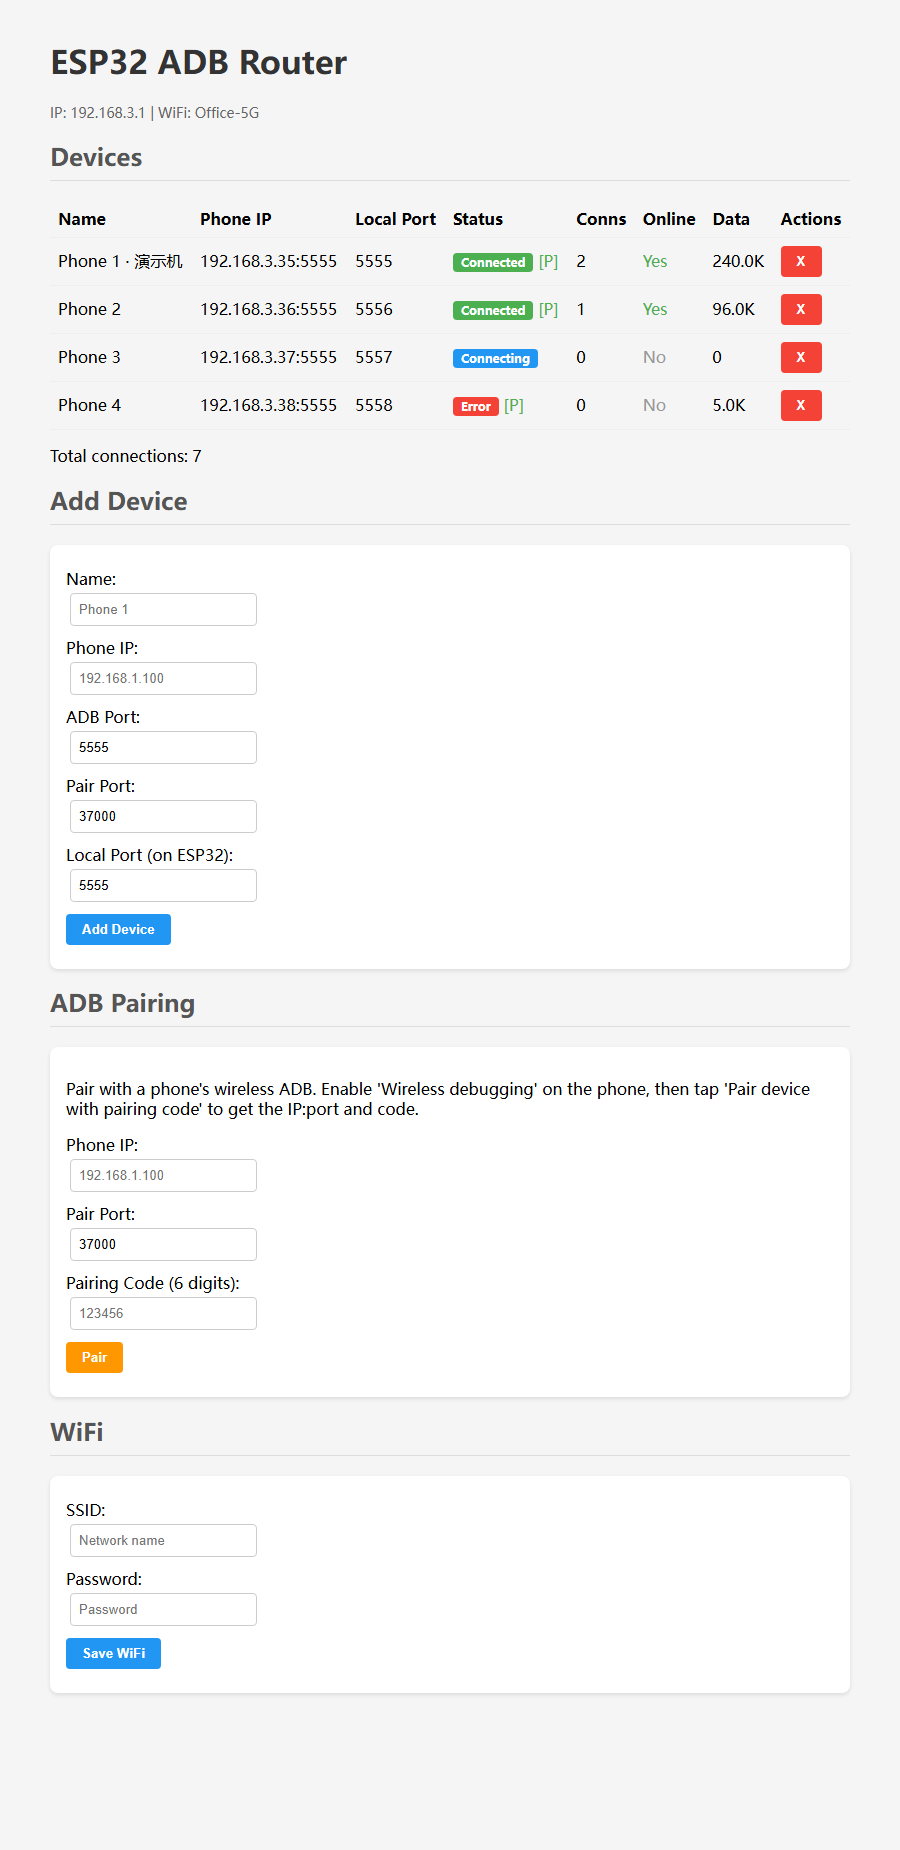Select the address 192.168.3.35:5555

tap(268, 261)
